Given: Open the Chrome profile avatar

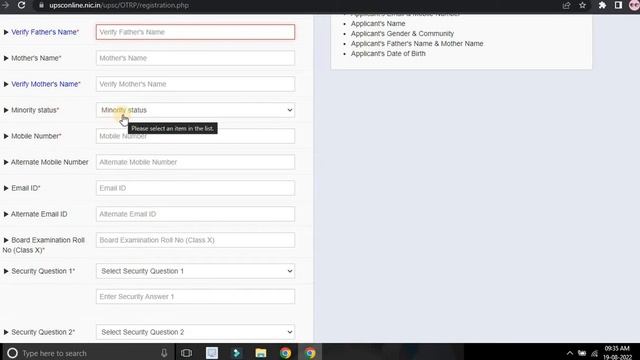Looking at the screenshot, I should [634, 5].
